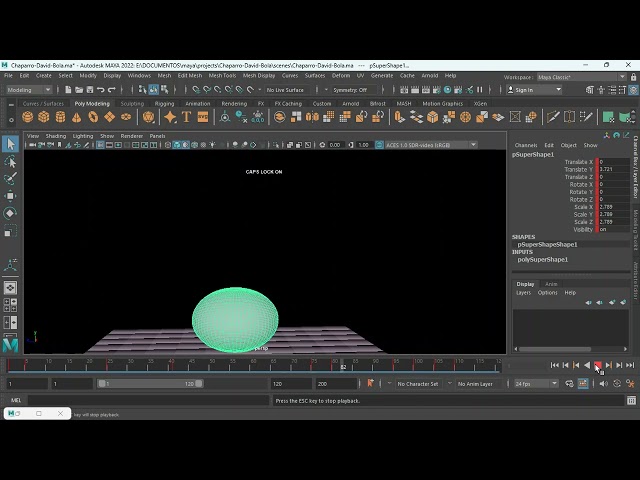Screen dimensions: 640x480
Task: Click the layer editor horizontal scrollbar
Action: (x=555, y=349)
